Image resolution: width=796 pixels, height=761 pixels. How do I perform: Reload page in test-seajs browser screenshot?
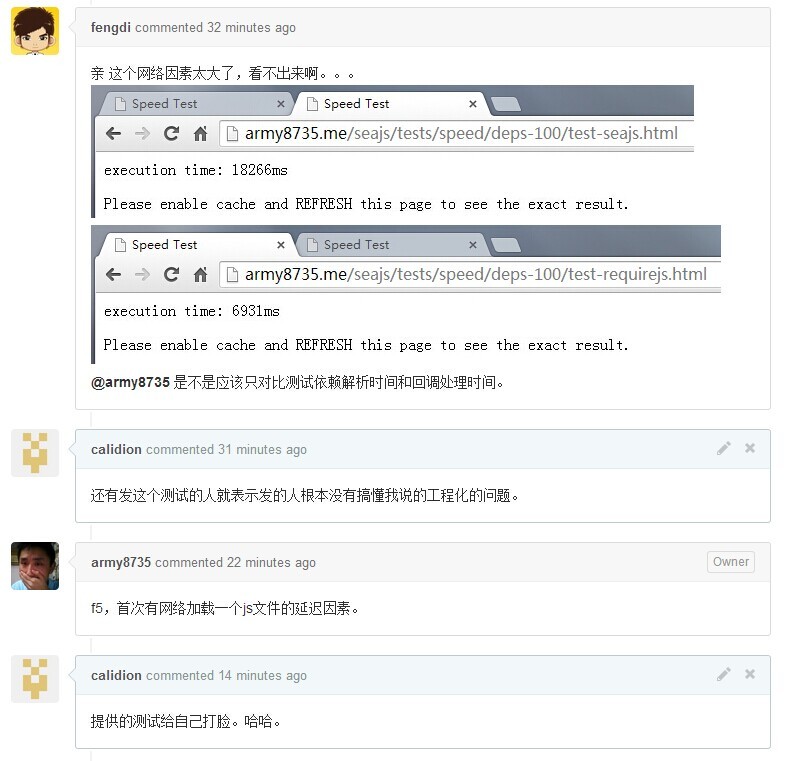pos(172,134)
